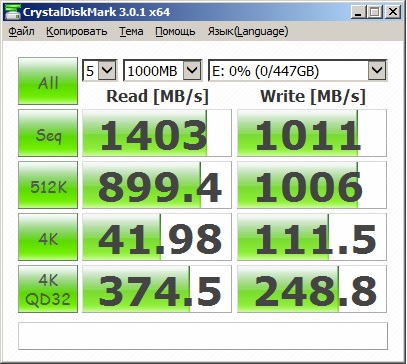Click the empty comment field at bottom
The image size is (407, 364).
click(x=203, y=336)
